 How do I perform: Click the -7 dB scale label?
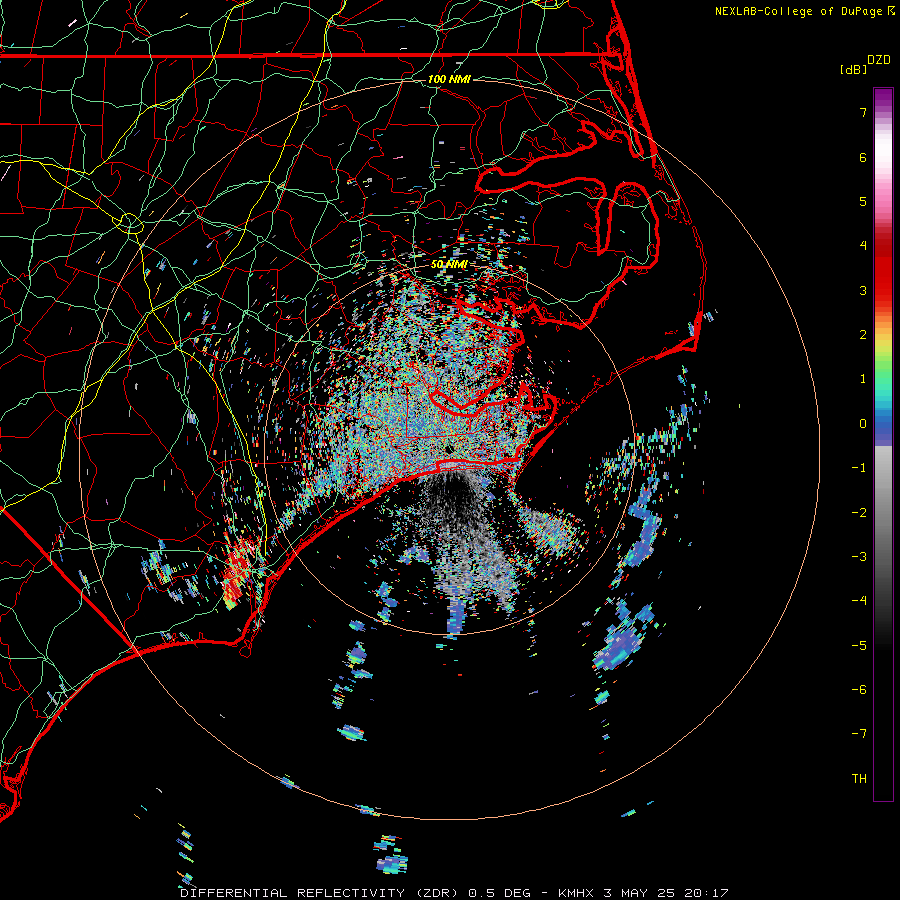[859, 734]
